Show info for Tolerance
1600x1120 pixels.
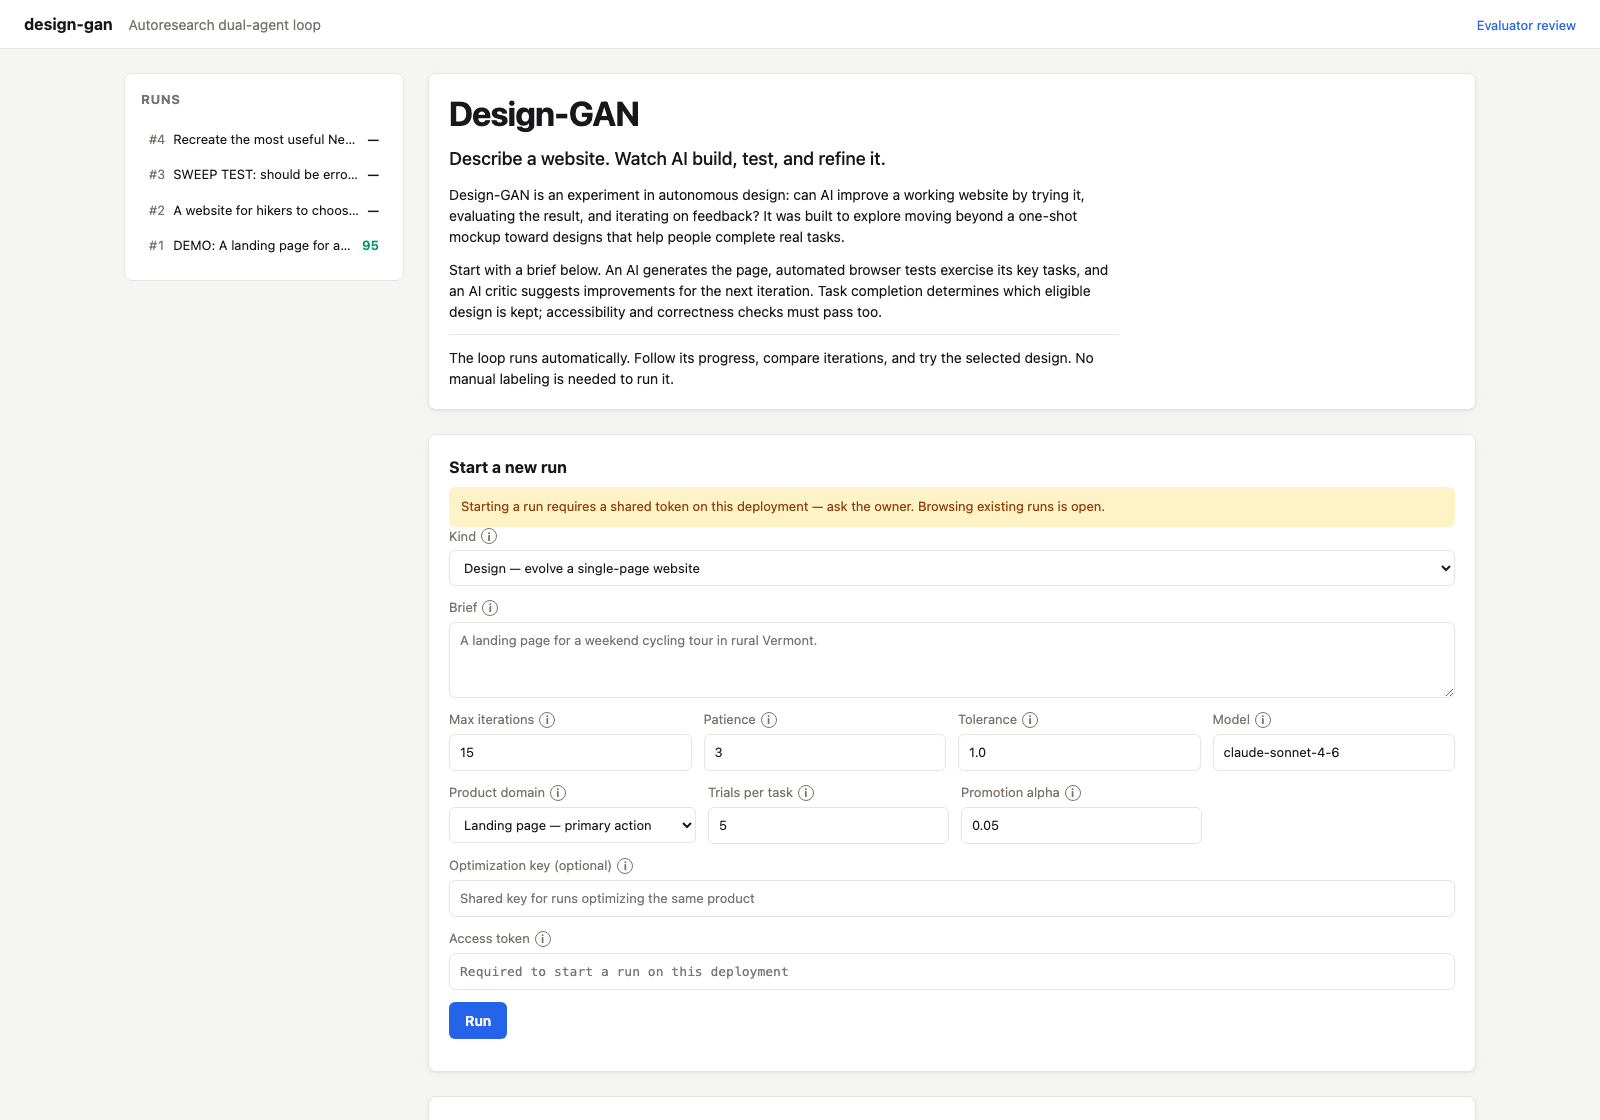[1030, 719]
